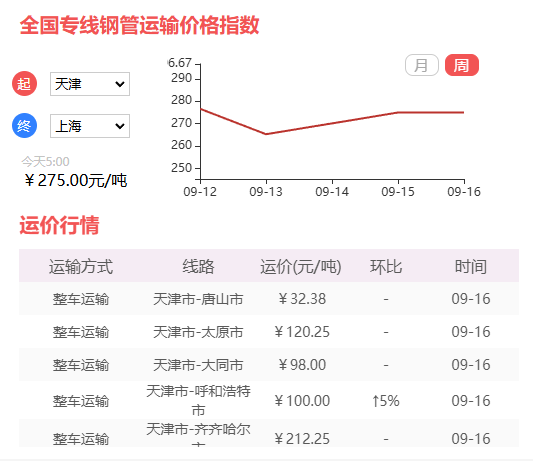The height and width of the screenshot is (461, 533).
Task: Switch chart to 周 weekly view
Action: coord(462,65)
